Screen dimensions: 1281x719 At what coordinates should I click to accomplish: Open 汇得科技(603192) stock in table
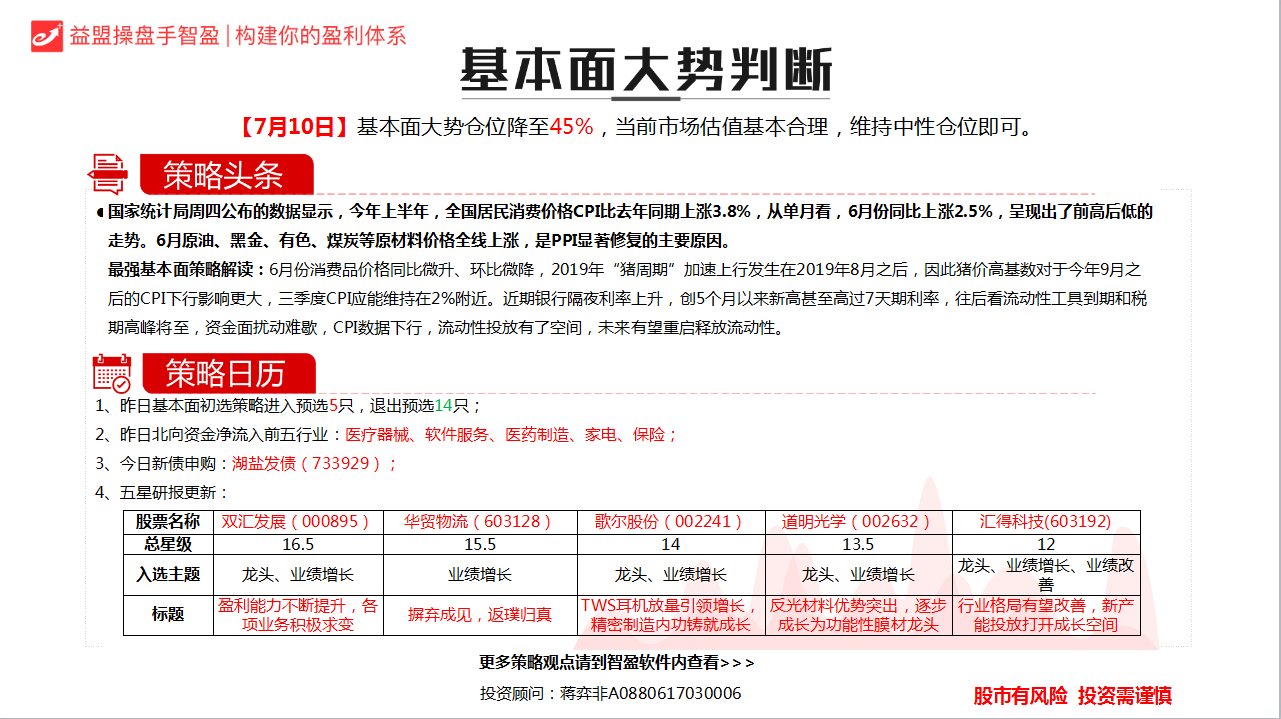[1045, 522]
